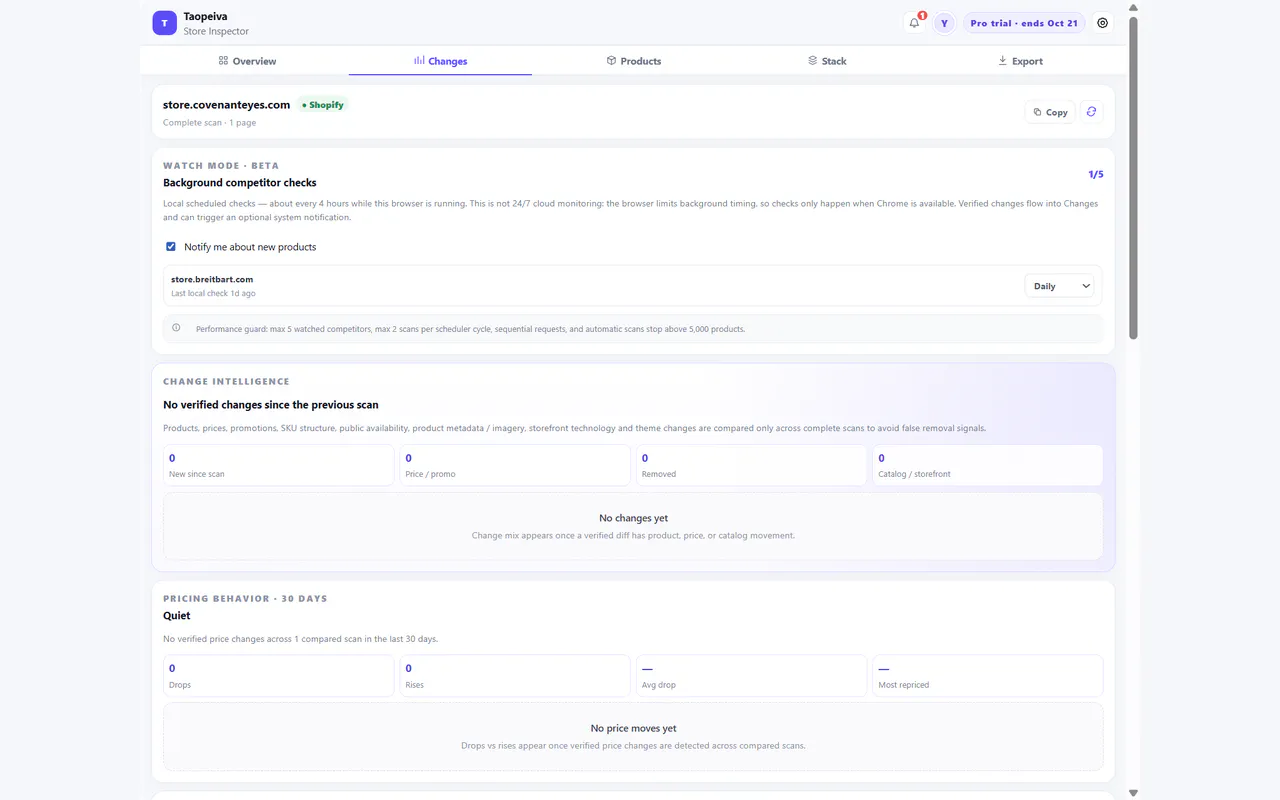
Task: Switch to the Export tab
Action: (x=1020, y=61)
